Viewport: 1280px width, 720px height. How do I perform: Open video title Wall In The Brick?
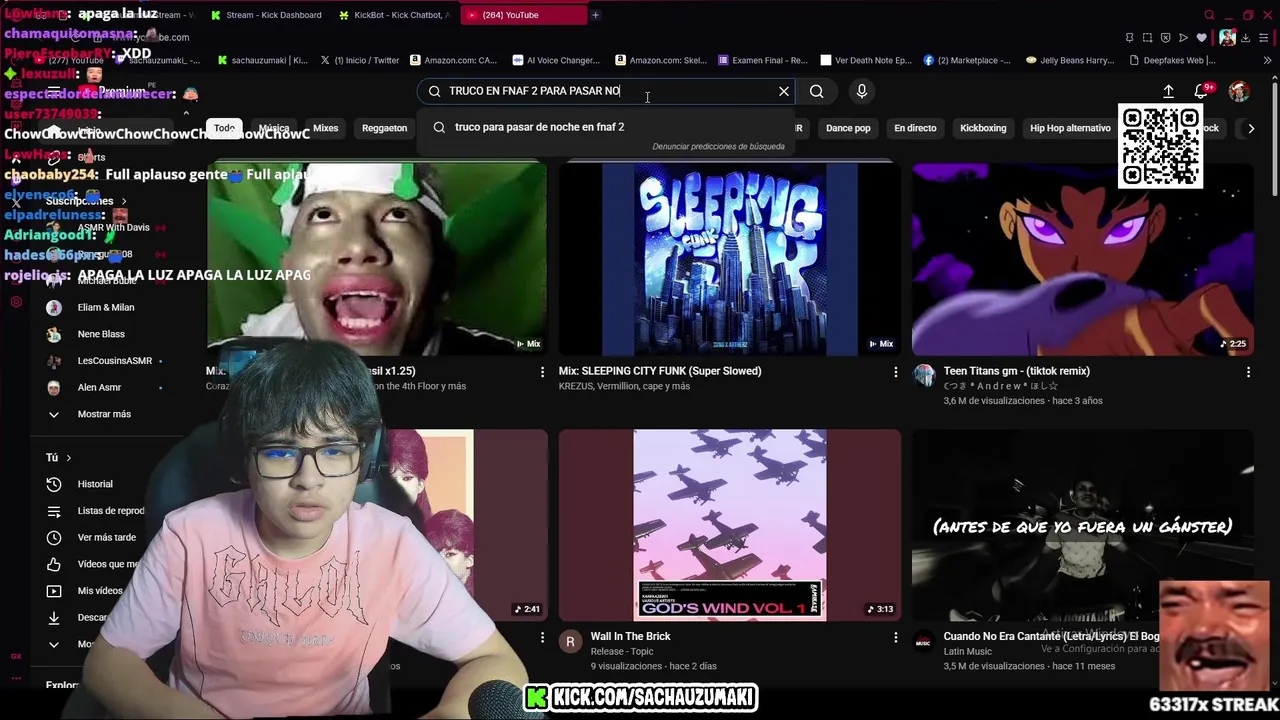pos(630,636)
